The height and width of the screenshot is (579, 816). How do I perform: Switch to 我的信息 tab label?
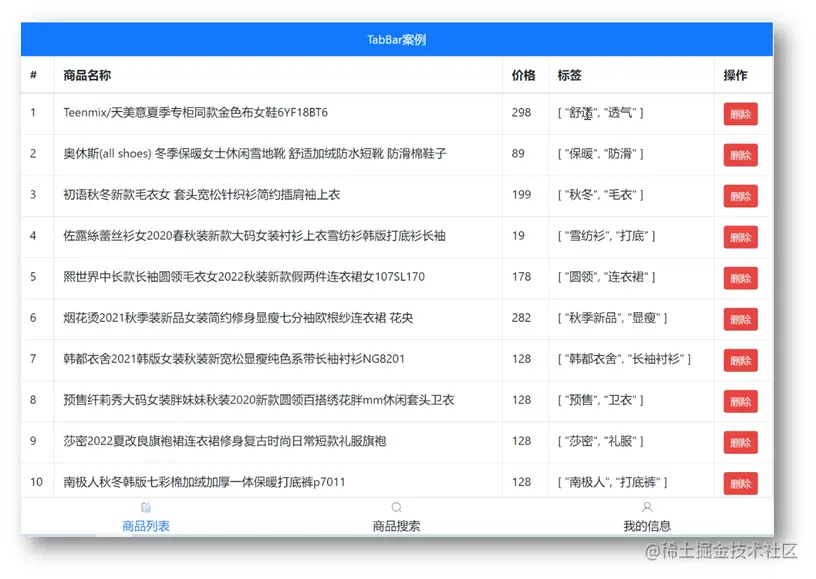647,526
